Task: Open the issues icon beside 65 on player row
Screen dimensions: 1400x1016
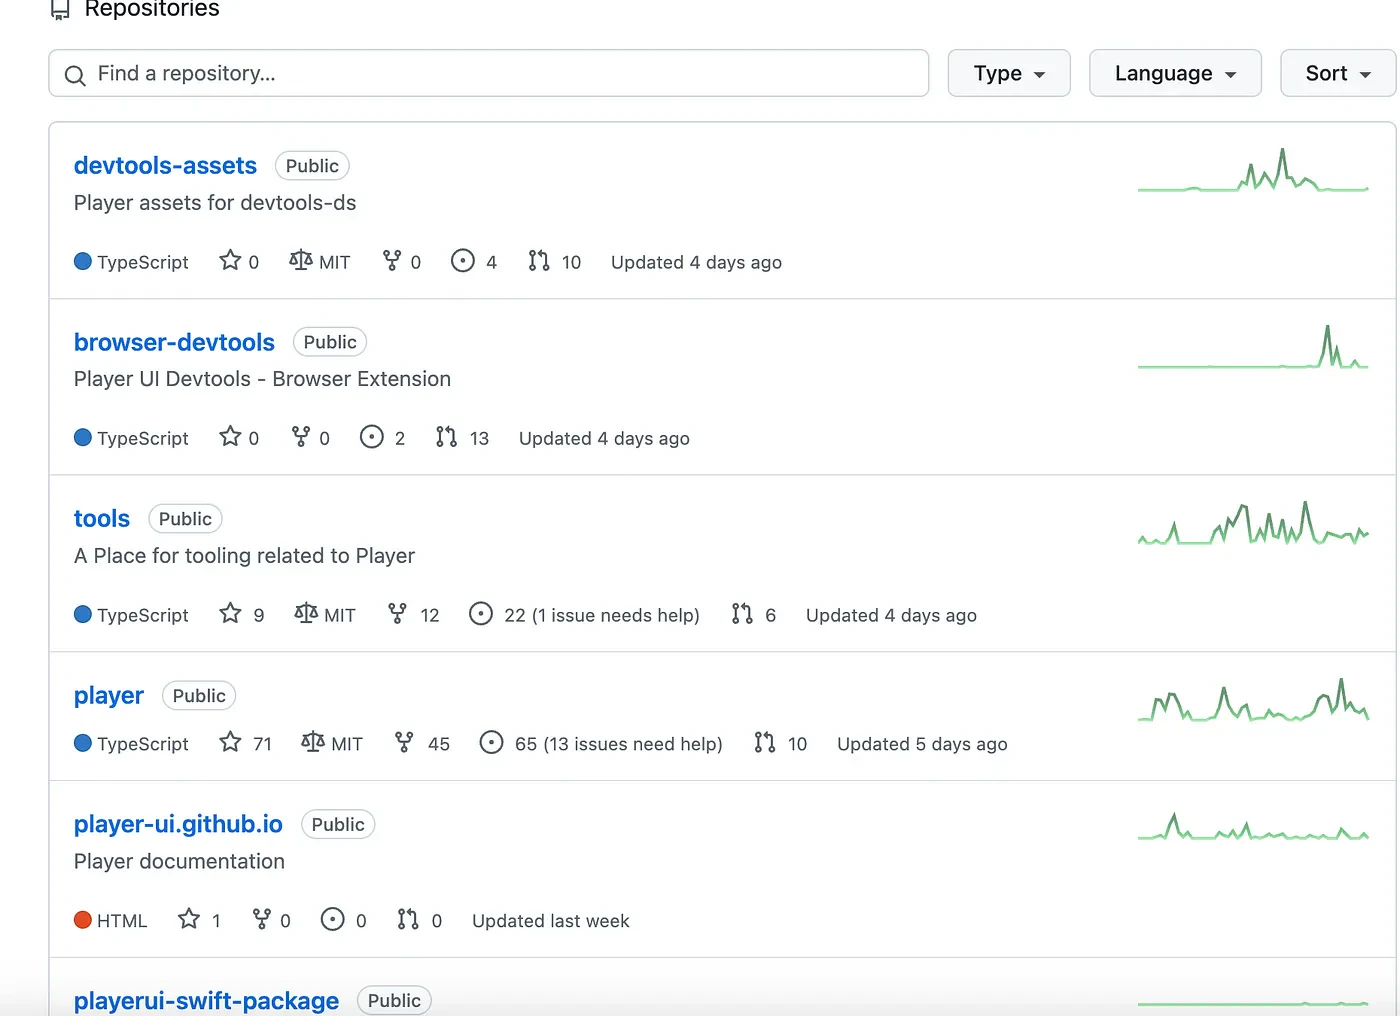Action: [491, 742]
